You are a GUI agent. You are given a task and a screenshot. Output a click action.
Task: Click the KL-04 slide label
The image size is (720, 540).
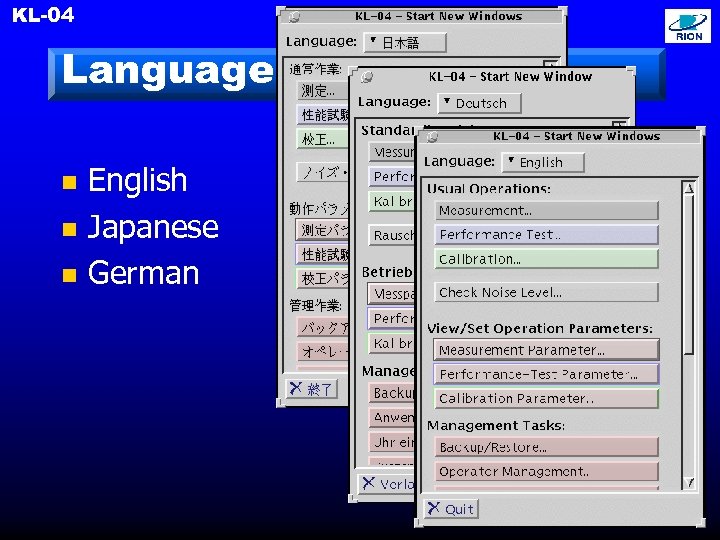pos(43,15)
